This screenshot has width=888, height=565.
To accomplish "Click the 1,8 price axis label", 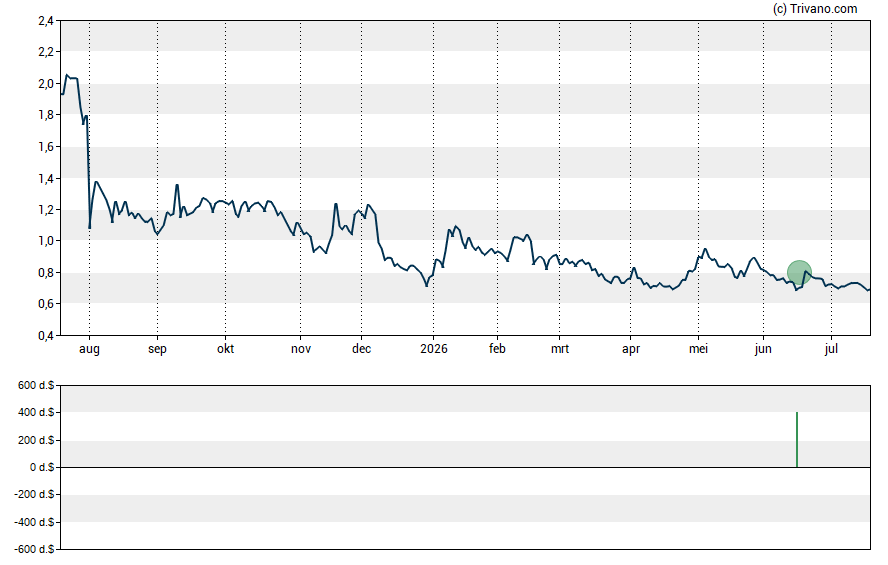I will tap(46, 115).
